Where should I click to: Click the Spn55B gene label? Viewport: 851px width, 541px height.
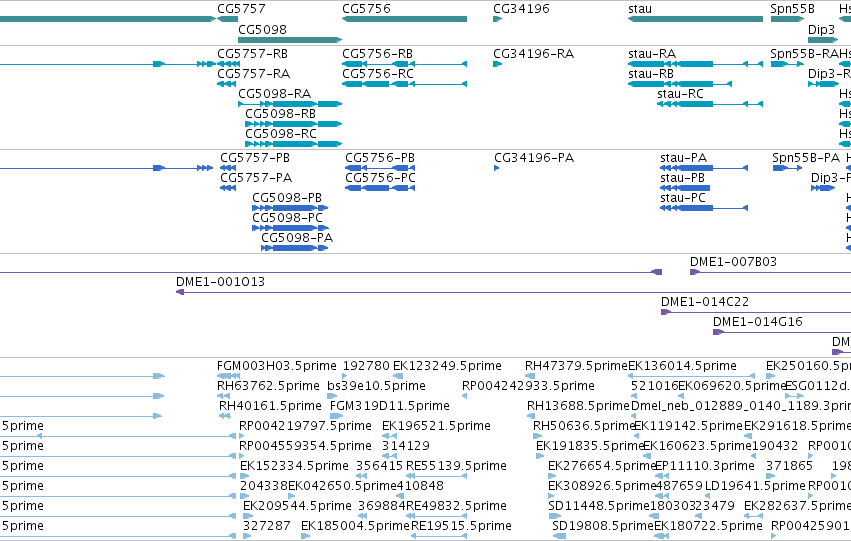pos(792,9)
